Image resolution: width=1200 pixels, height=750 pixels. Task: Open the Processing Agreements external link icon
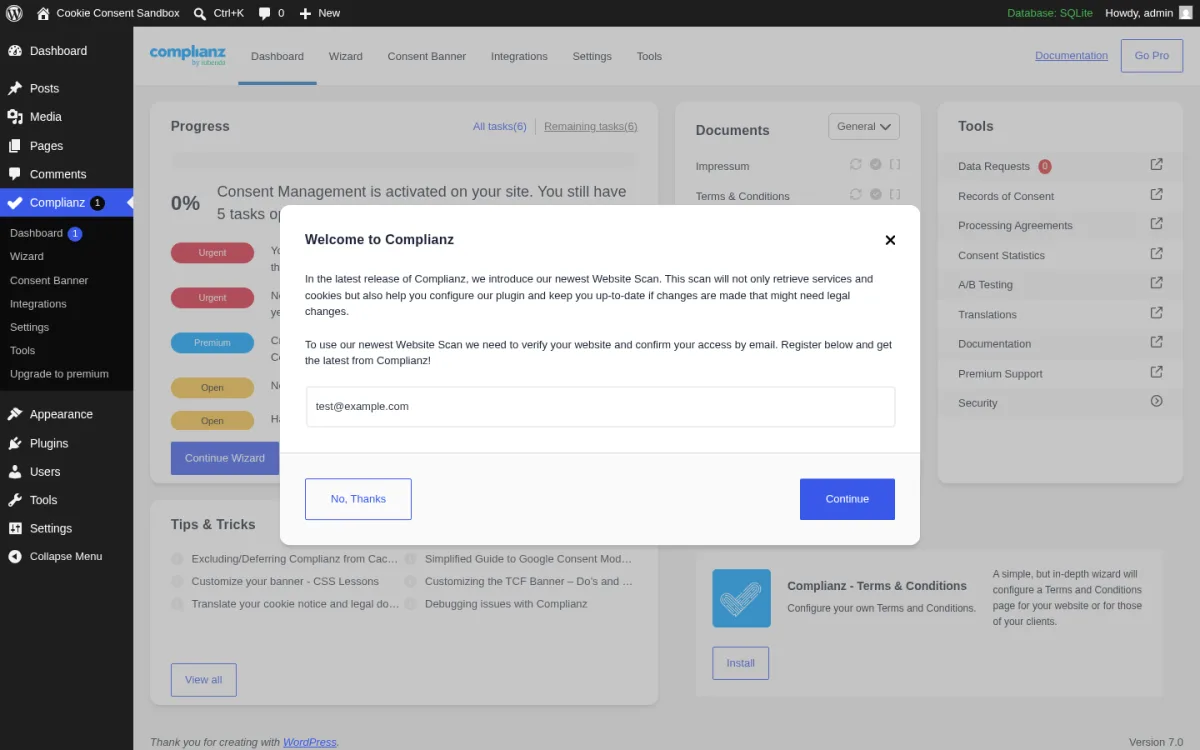[x=1156, y=223]
